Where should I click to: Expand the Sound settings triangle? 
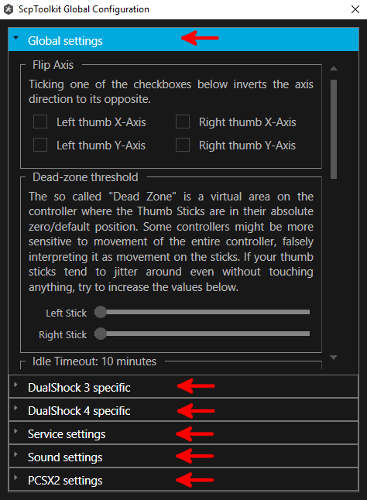[x=15, y=454]
